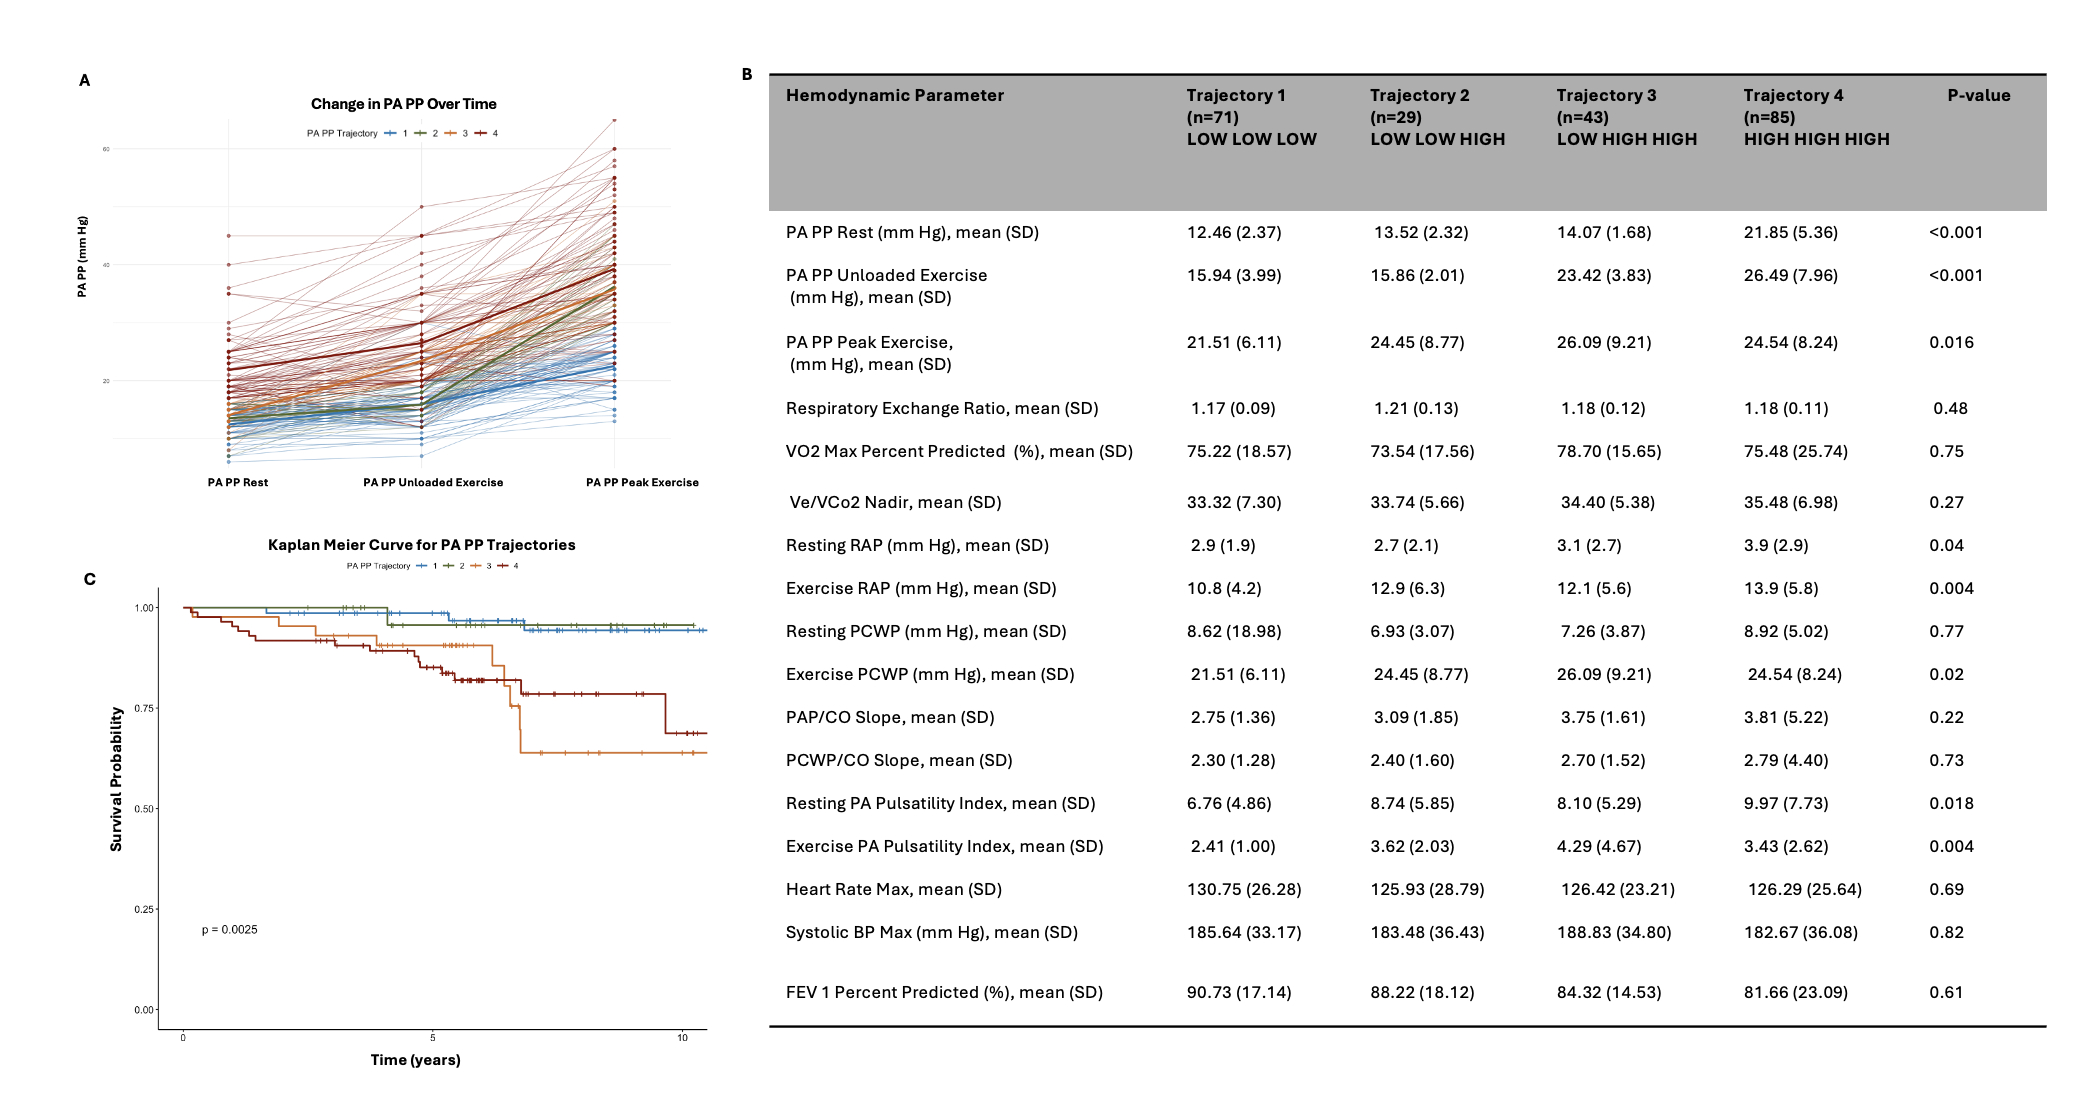Click the 'PA PP Peak Exercise' x-axis label

pos(642,482)
